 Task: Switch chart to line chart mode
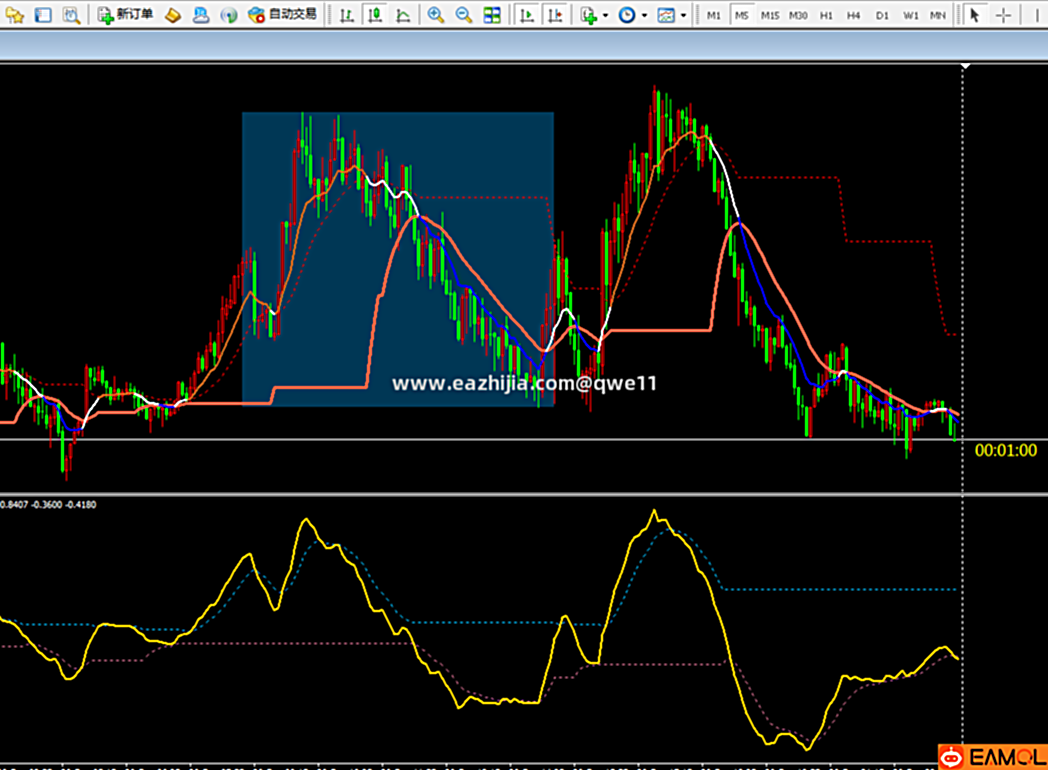[402, 15]
